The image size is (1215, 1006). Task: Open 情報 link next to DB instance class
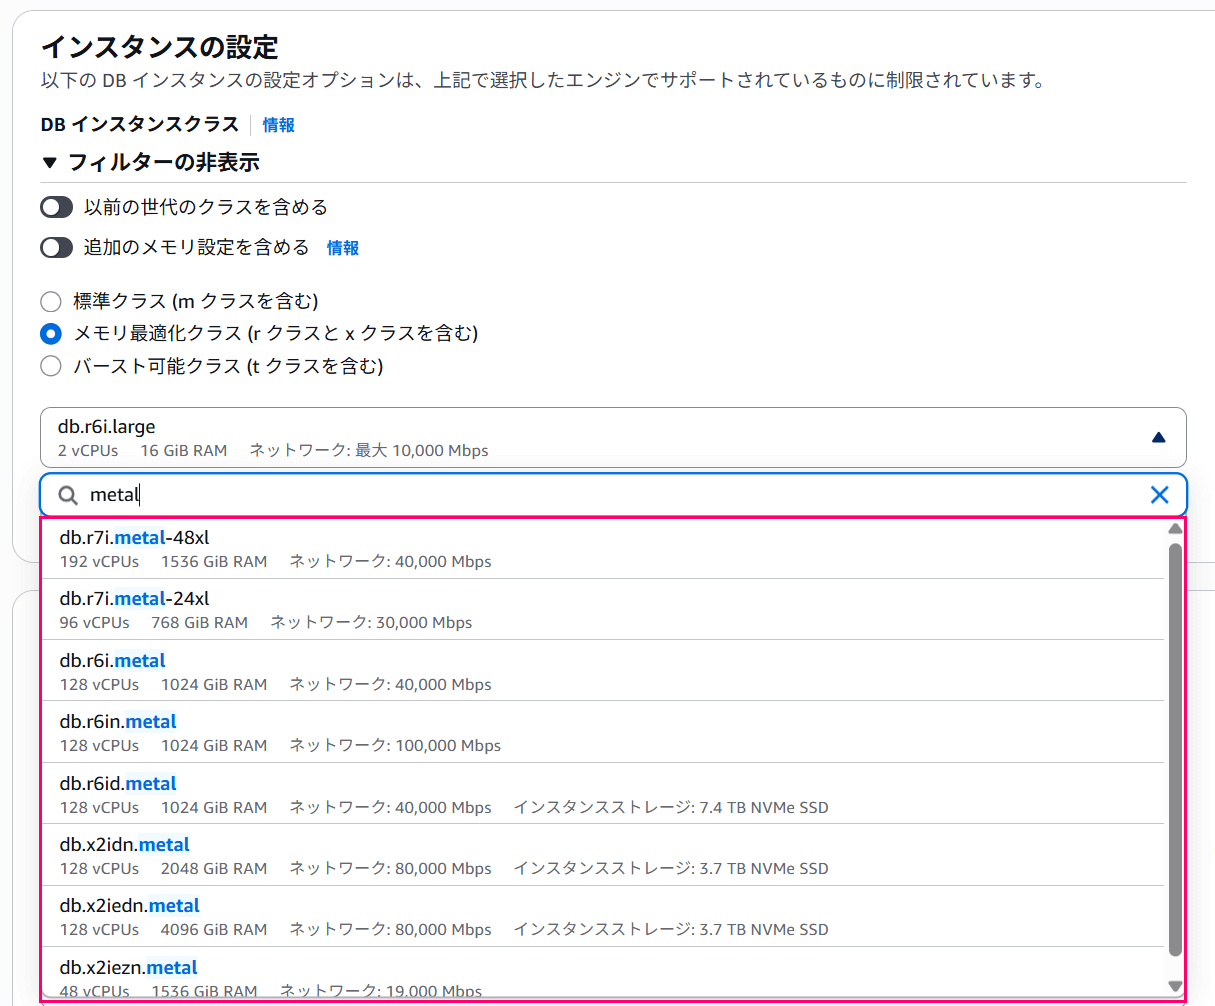tap(278, 125)
